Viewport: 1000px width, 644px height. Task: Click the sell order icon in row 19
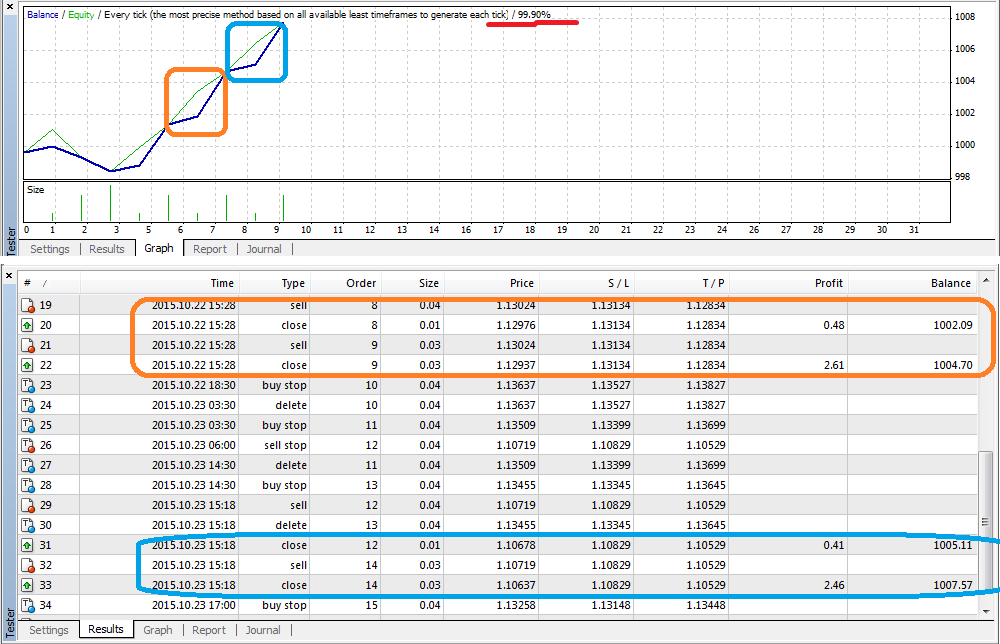click(29, 305)
